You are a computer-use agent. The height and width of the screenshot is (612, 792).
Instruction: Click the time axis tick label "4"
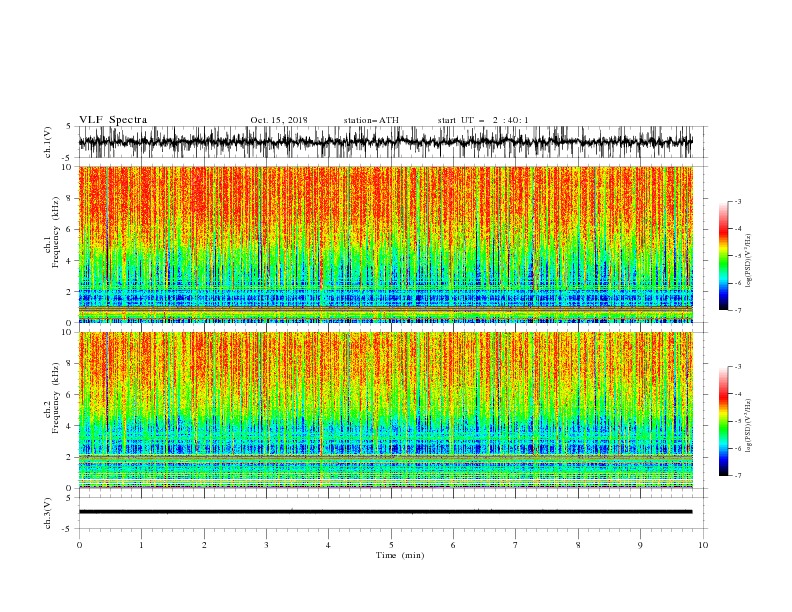(328, 545)
